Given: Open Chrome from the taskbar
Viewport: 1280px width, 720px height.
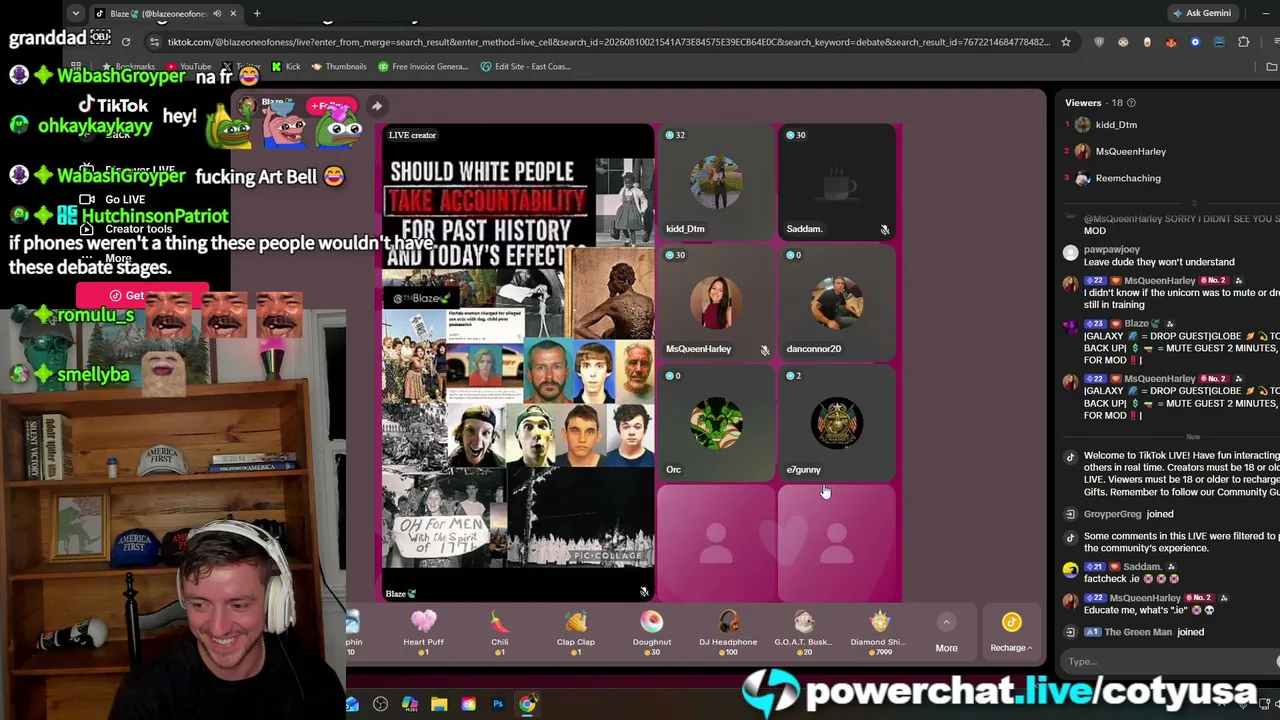Looking at the screenshot, I should click(x=527, y=705).
